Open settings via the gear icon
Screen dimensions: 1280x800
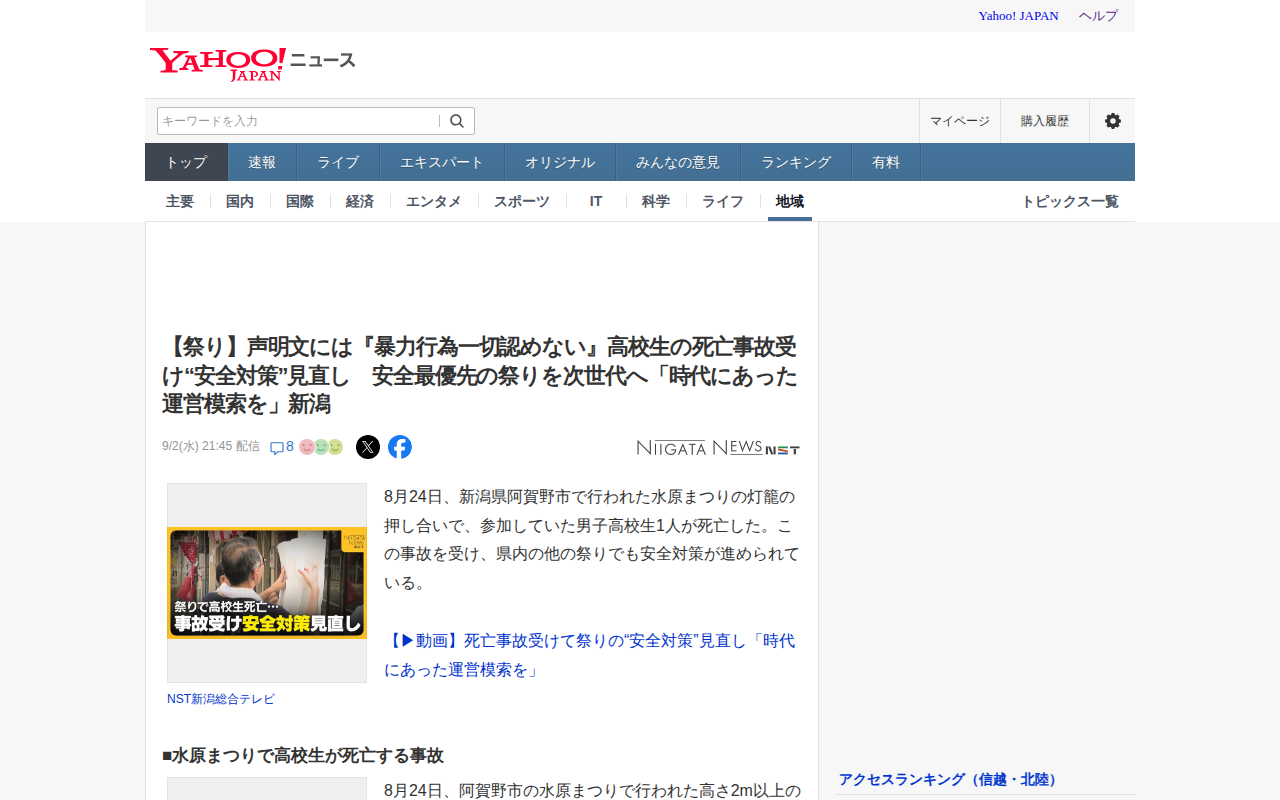pyautogui.click(x=1113, y=121)
